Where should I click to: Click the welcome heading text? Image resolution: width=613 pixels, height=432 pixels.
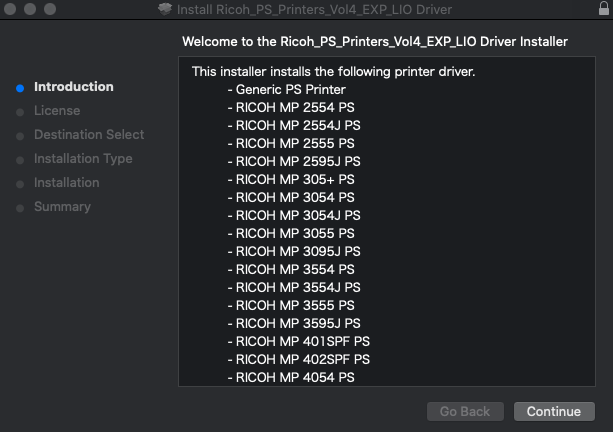(x=375, y=41)
